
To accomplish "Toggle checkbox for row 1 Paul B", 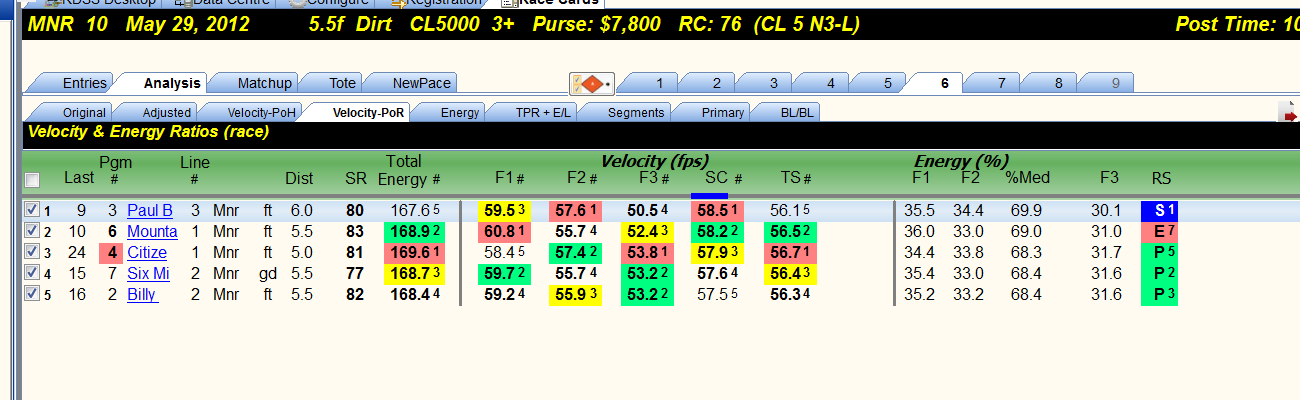I will tap(31, 211).
